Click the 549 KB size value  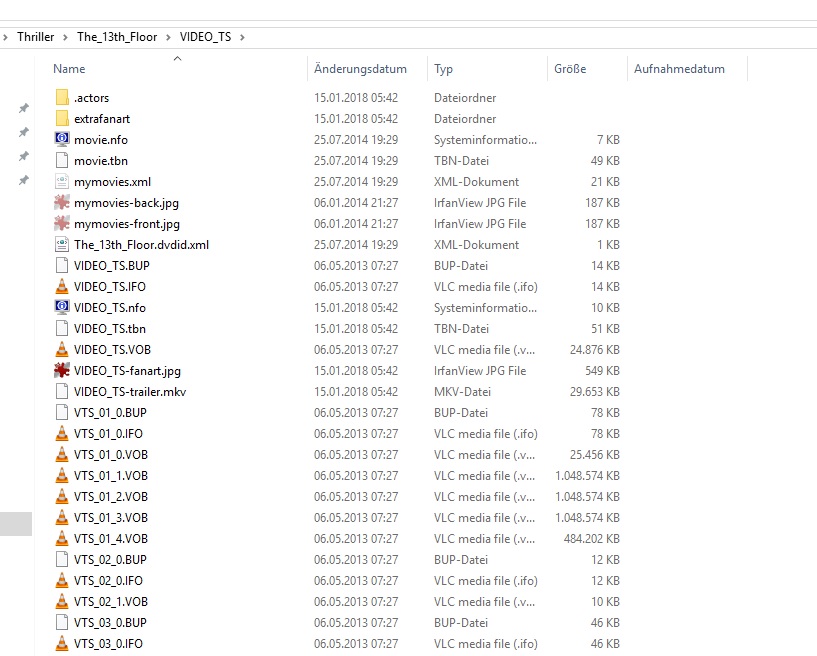coord(602,370)
